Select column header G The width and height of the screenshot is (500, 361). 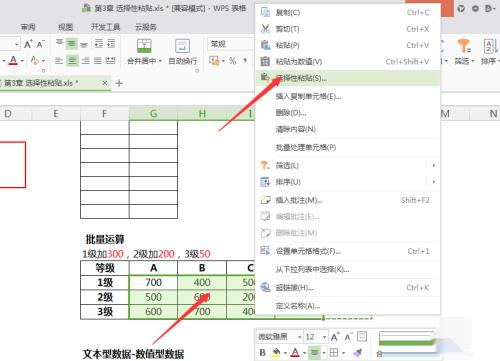(x=153, y=113)
